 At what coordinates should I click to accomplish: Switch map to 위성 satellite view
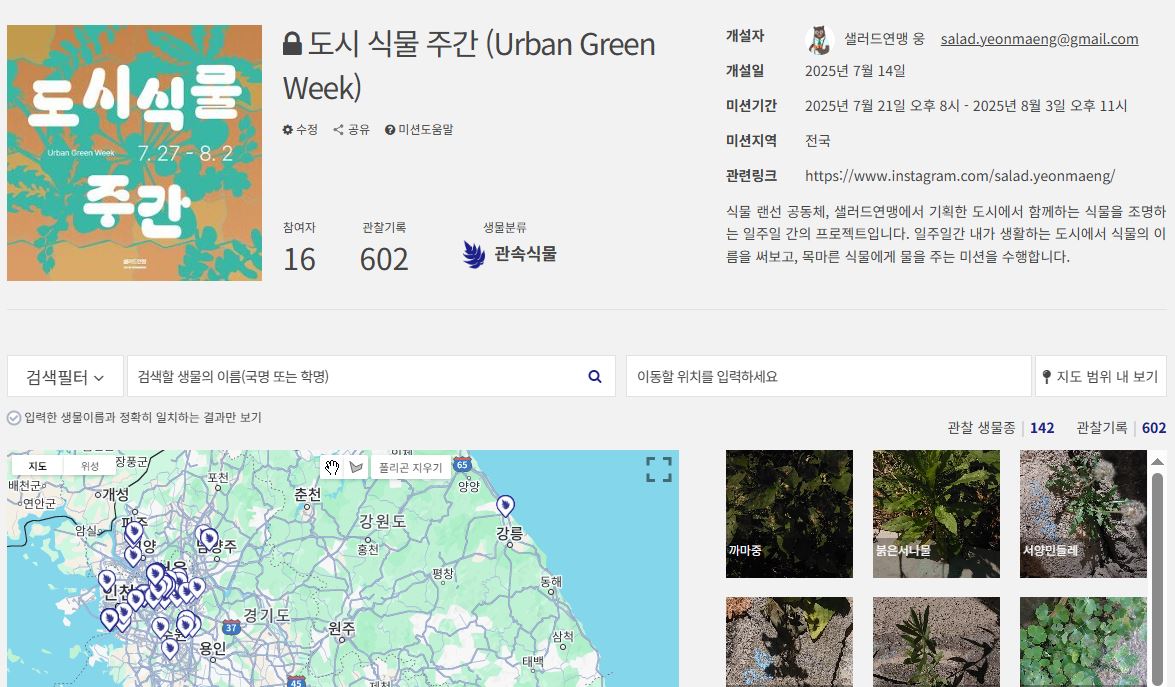pyautogui.click(x=90, y=466)
